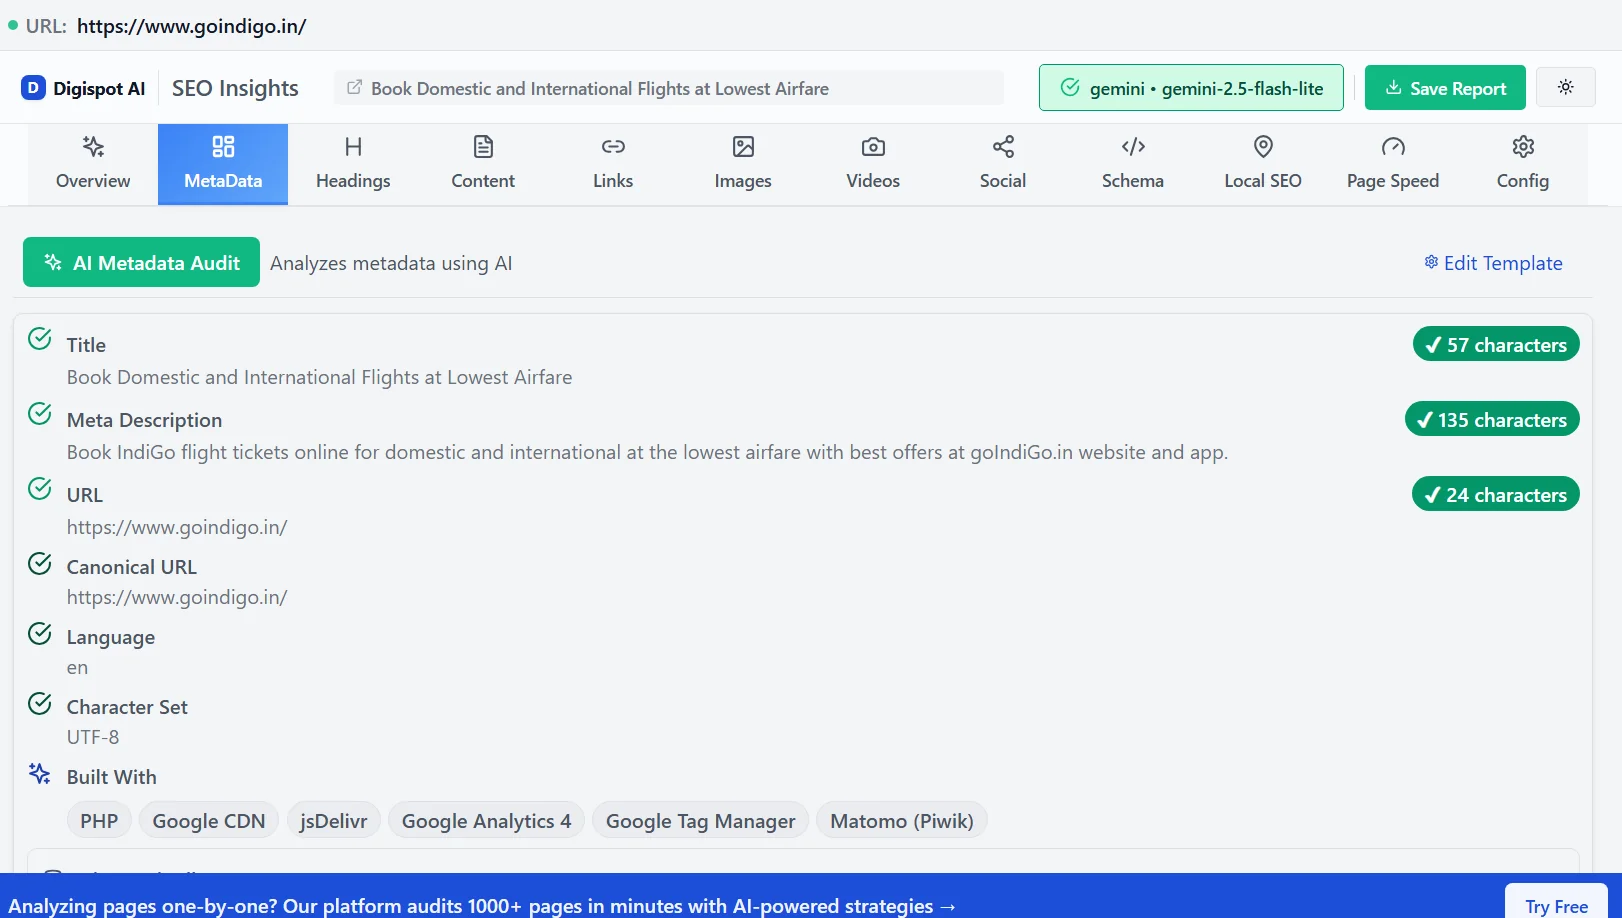Check the Page Speed tab
The width and height of the screenshot is (1622, 918).
coord(1393,164)
